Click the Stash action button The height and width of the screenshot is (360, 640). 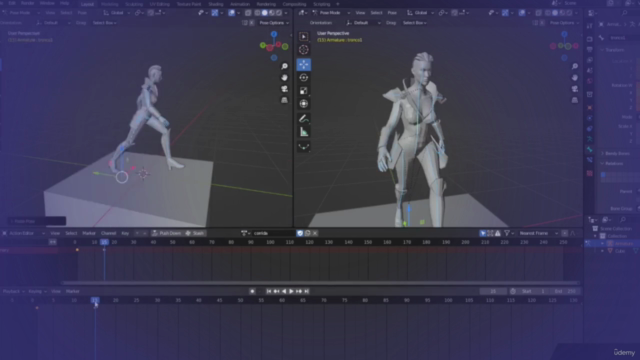point(195,233)
